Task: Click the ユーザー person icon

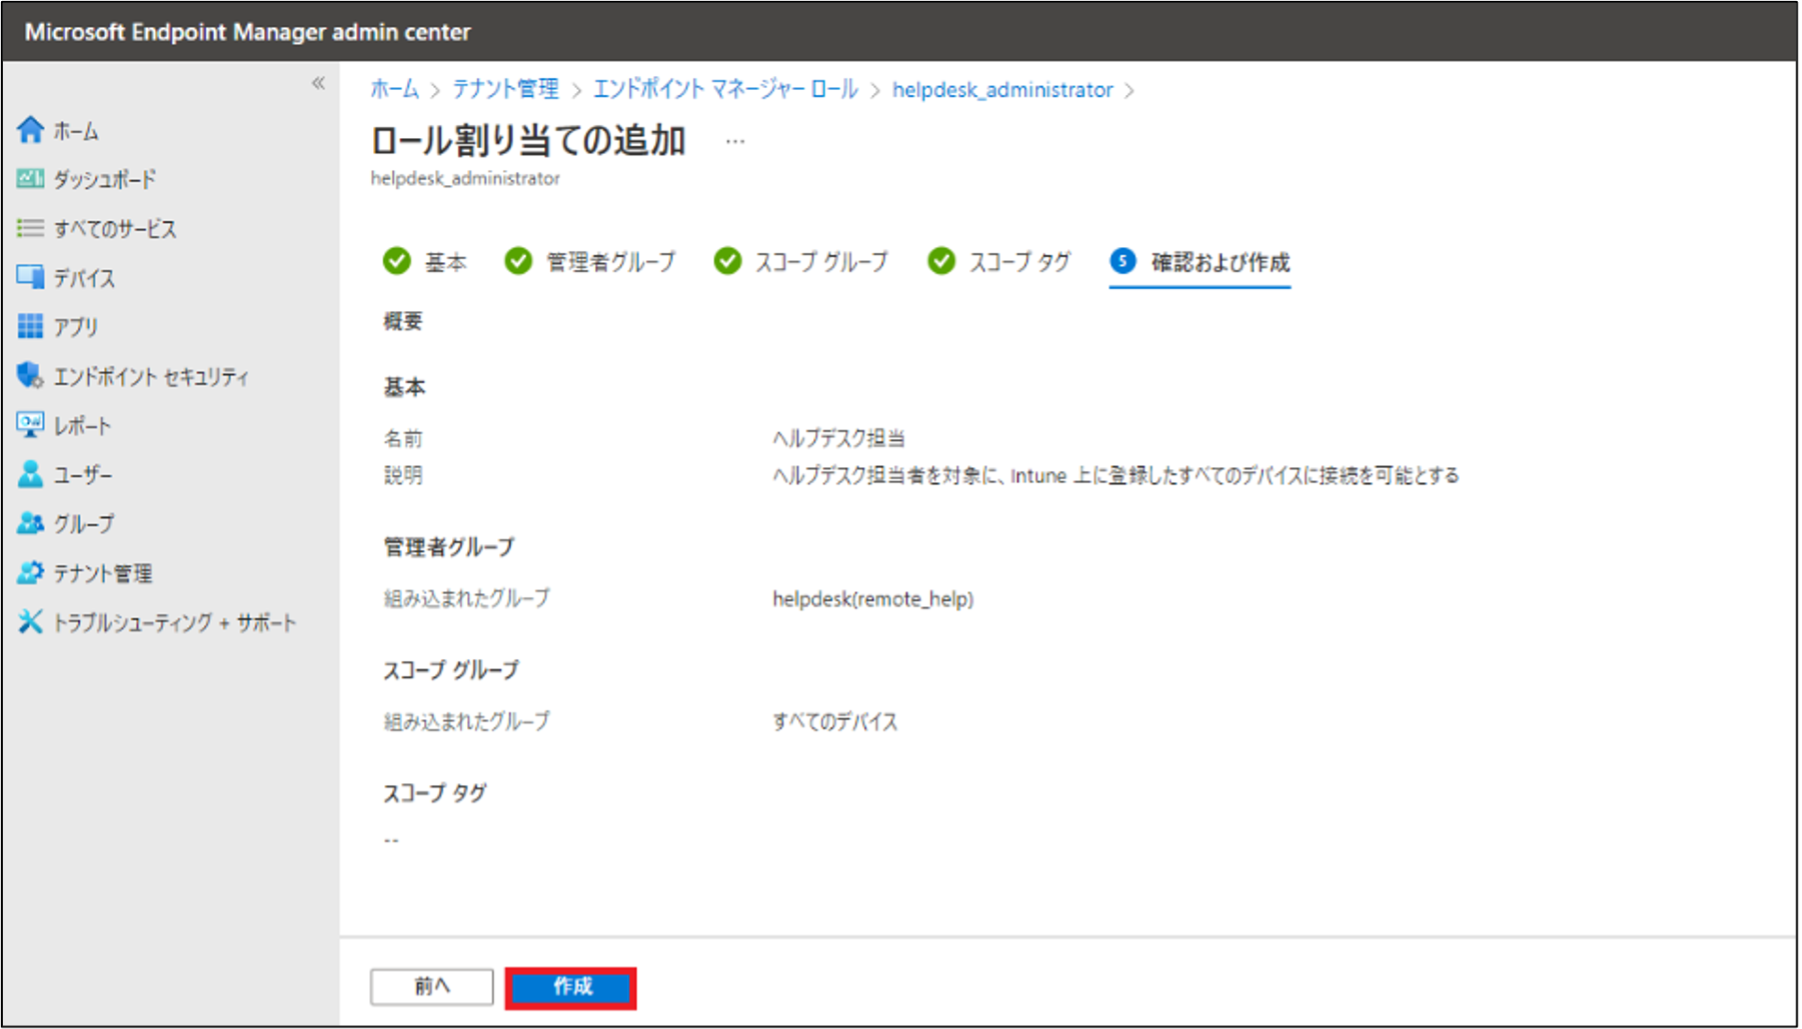Action: coord(31,473)
